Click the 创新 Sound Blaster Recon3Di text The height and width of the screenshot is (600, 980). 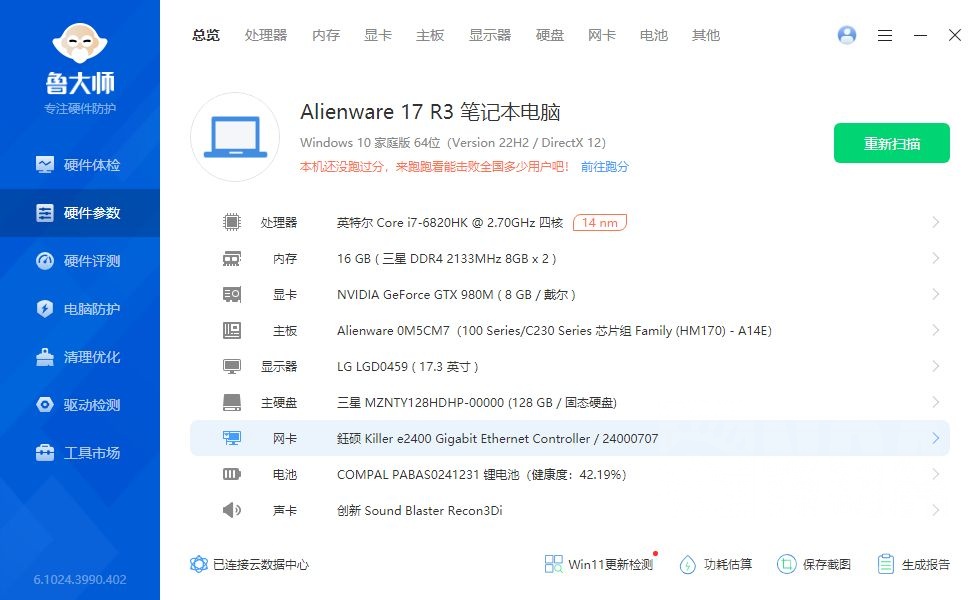pyautogui.click(x=419, y=511)
